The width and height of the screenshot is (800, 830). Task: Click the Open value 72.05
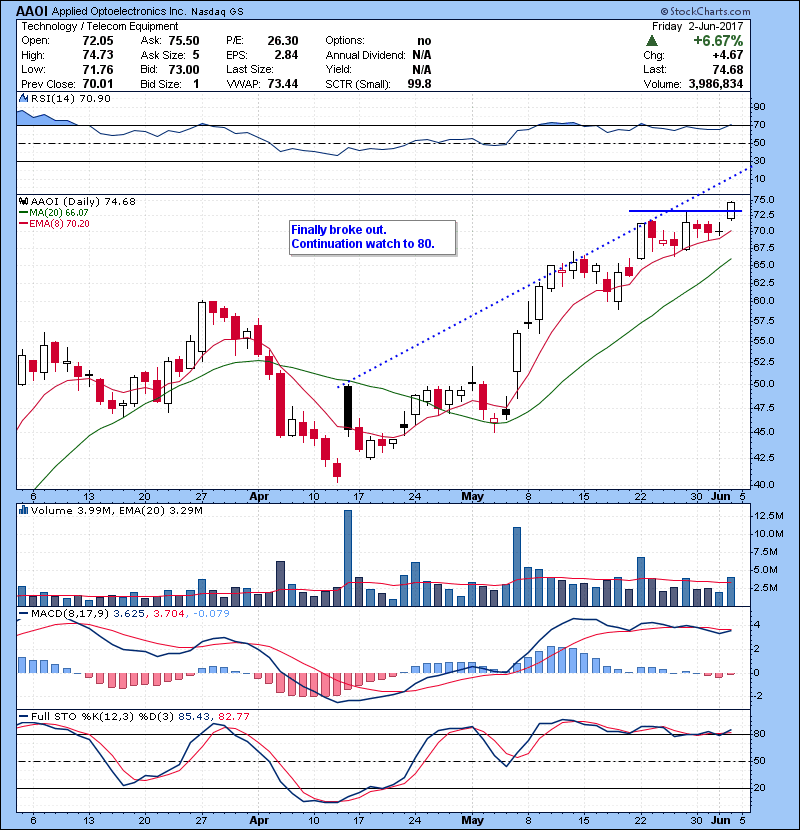(x=98, y=41)
